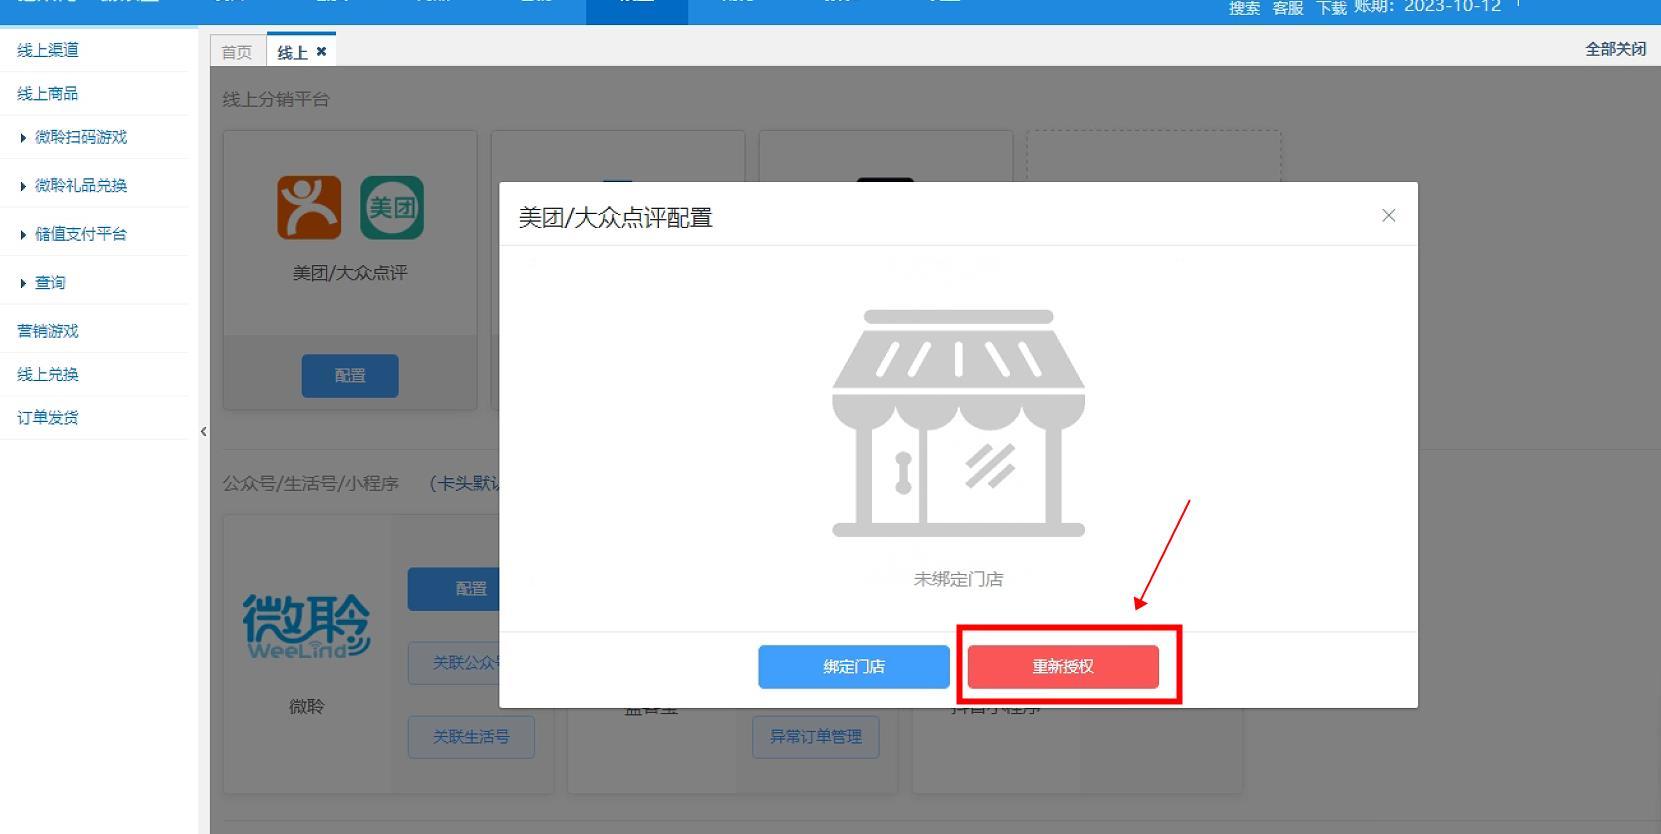Click the grey store placeholder icon

tap(959, 423)
